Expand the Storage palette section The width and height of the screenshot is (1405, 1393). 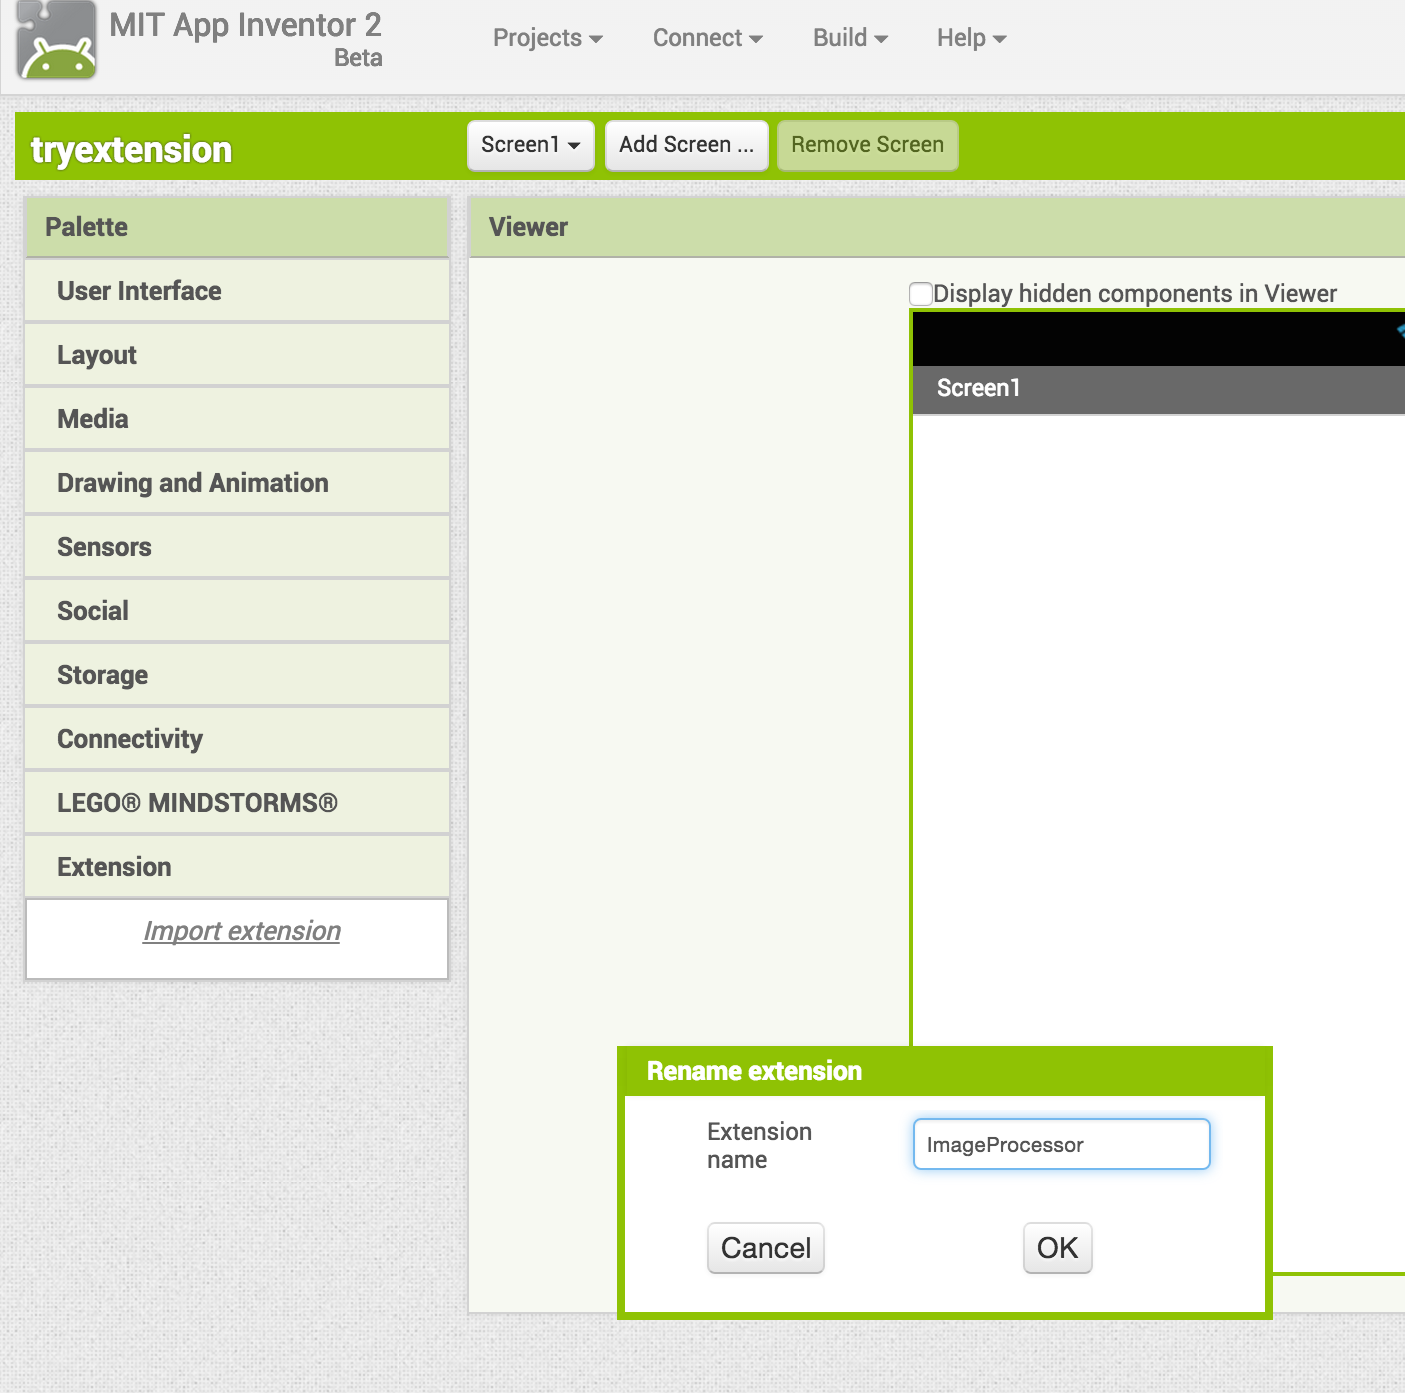(237, 675)
